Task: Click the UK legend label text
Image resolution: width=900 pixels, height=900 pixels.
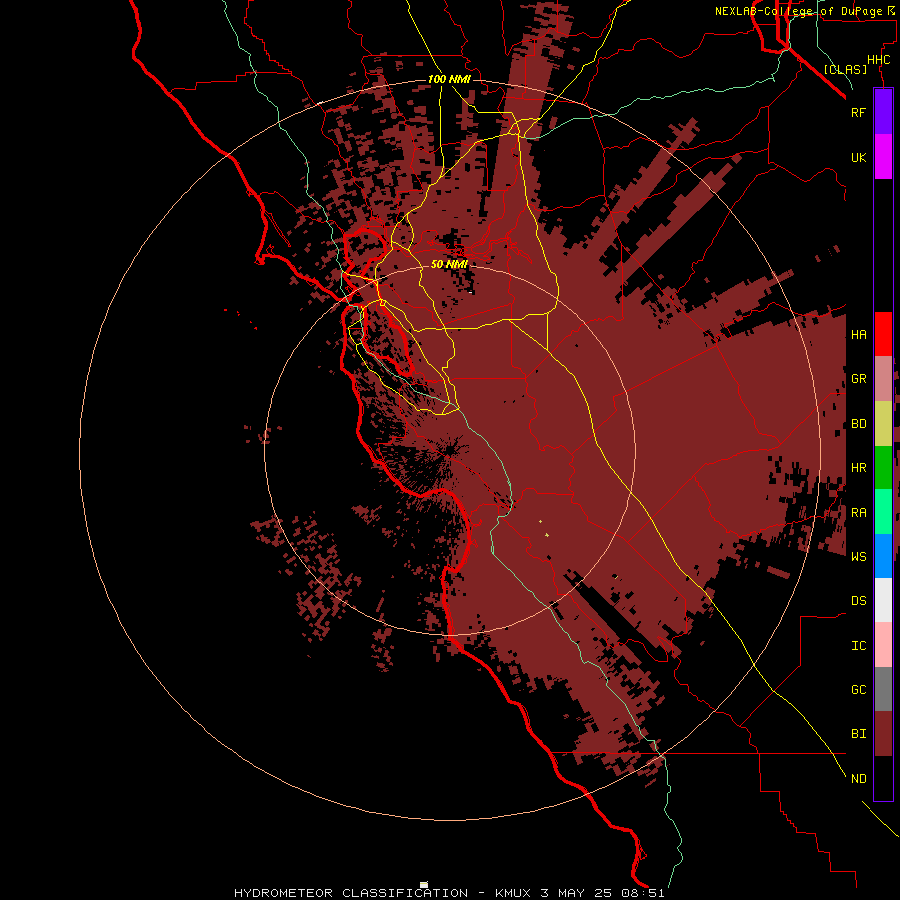Action: [858, 157]
